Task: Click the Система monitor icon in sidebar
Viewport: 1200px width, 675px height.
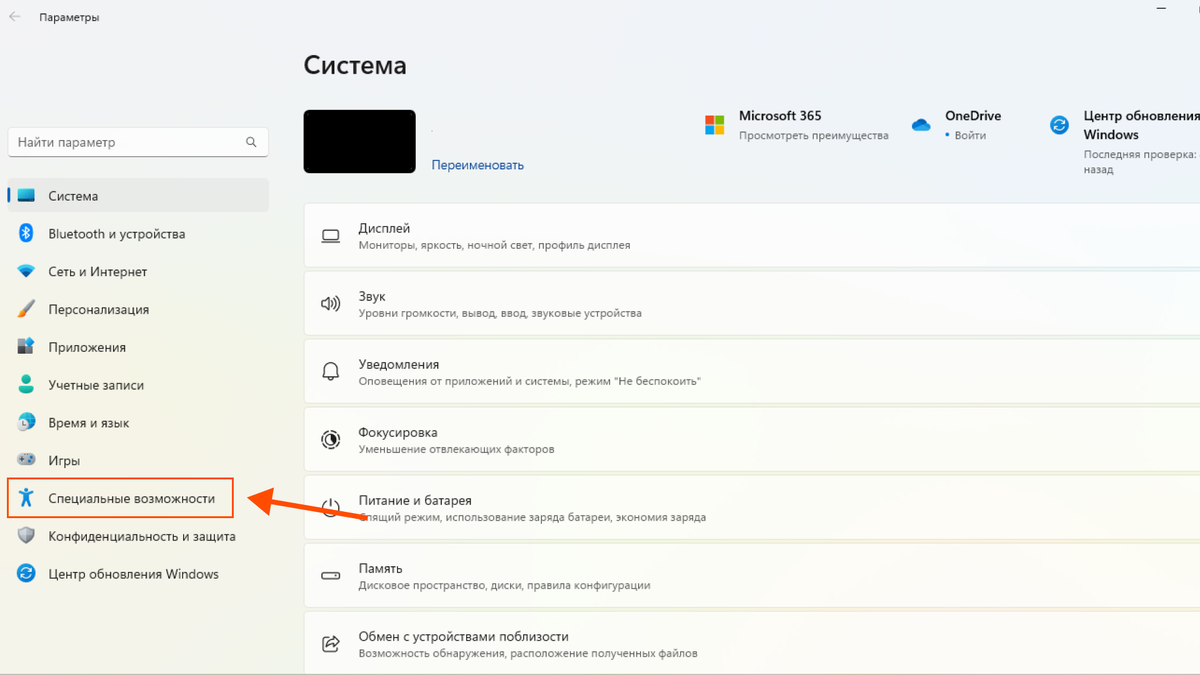Action: pos(27,196)
